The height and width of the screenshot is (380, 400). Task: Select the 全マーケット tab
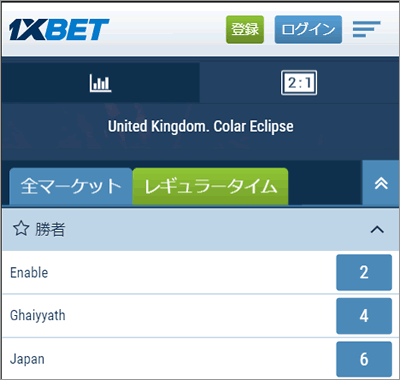pos(71,186)
